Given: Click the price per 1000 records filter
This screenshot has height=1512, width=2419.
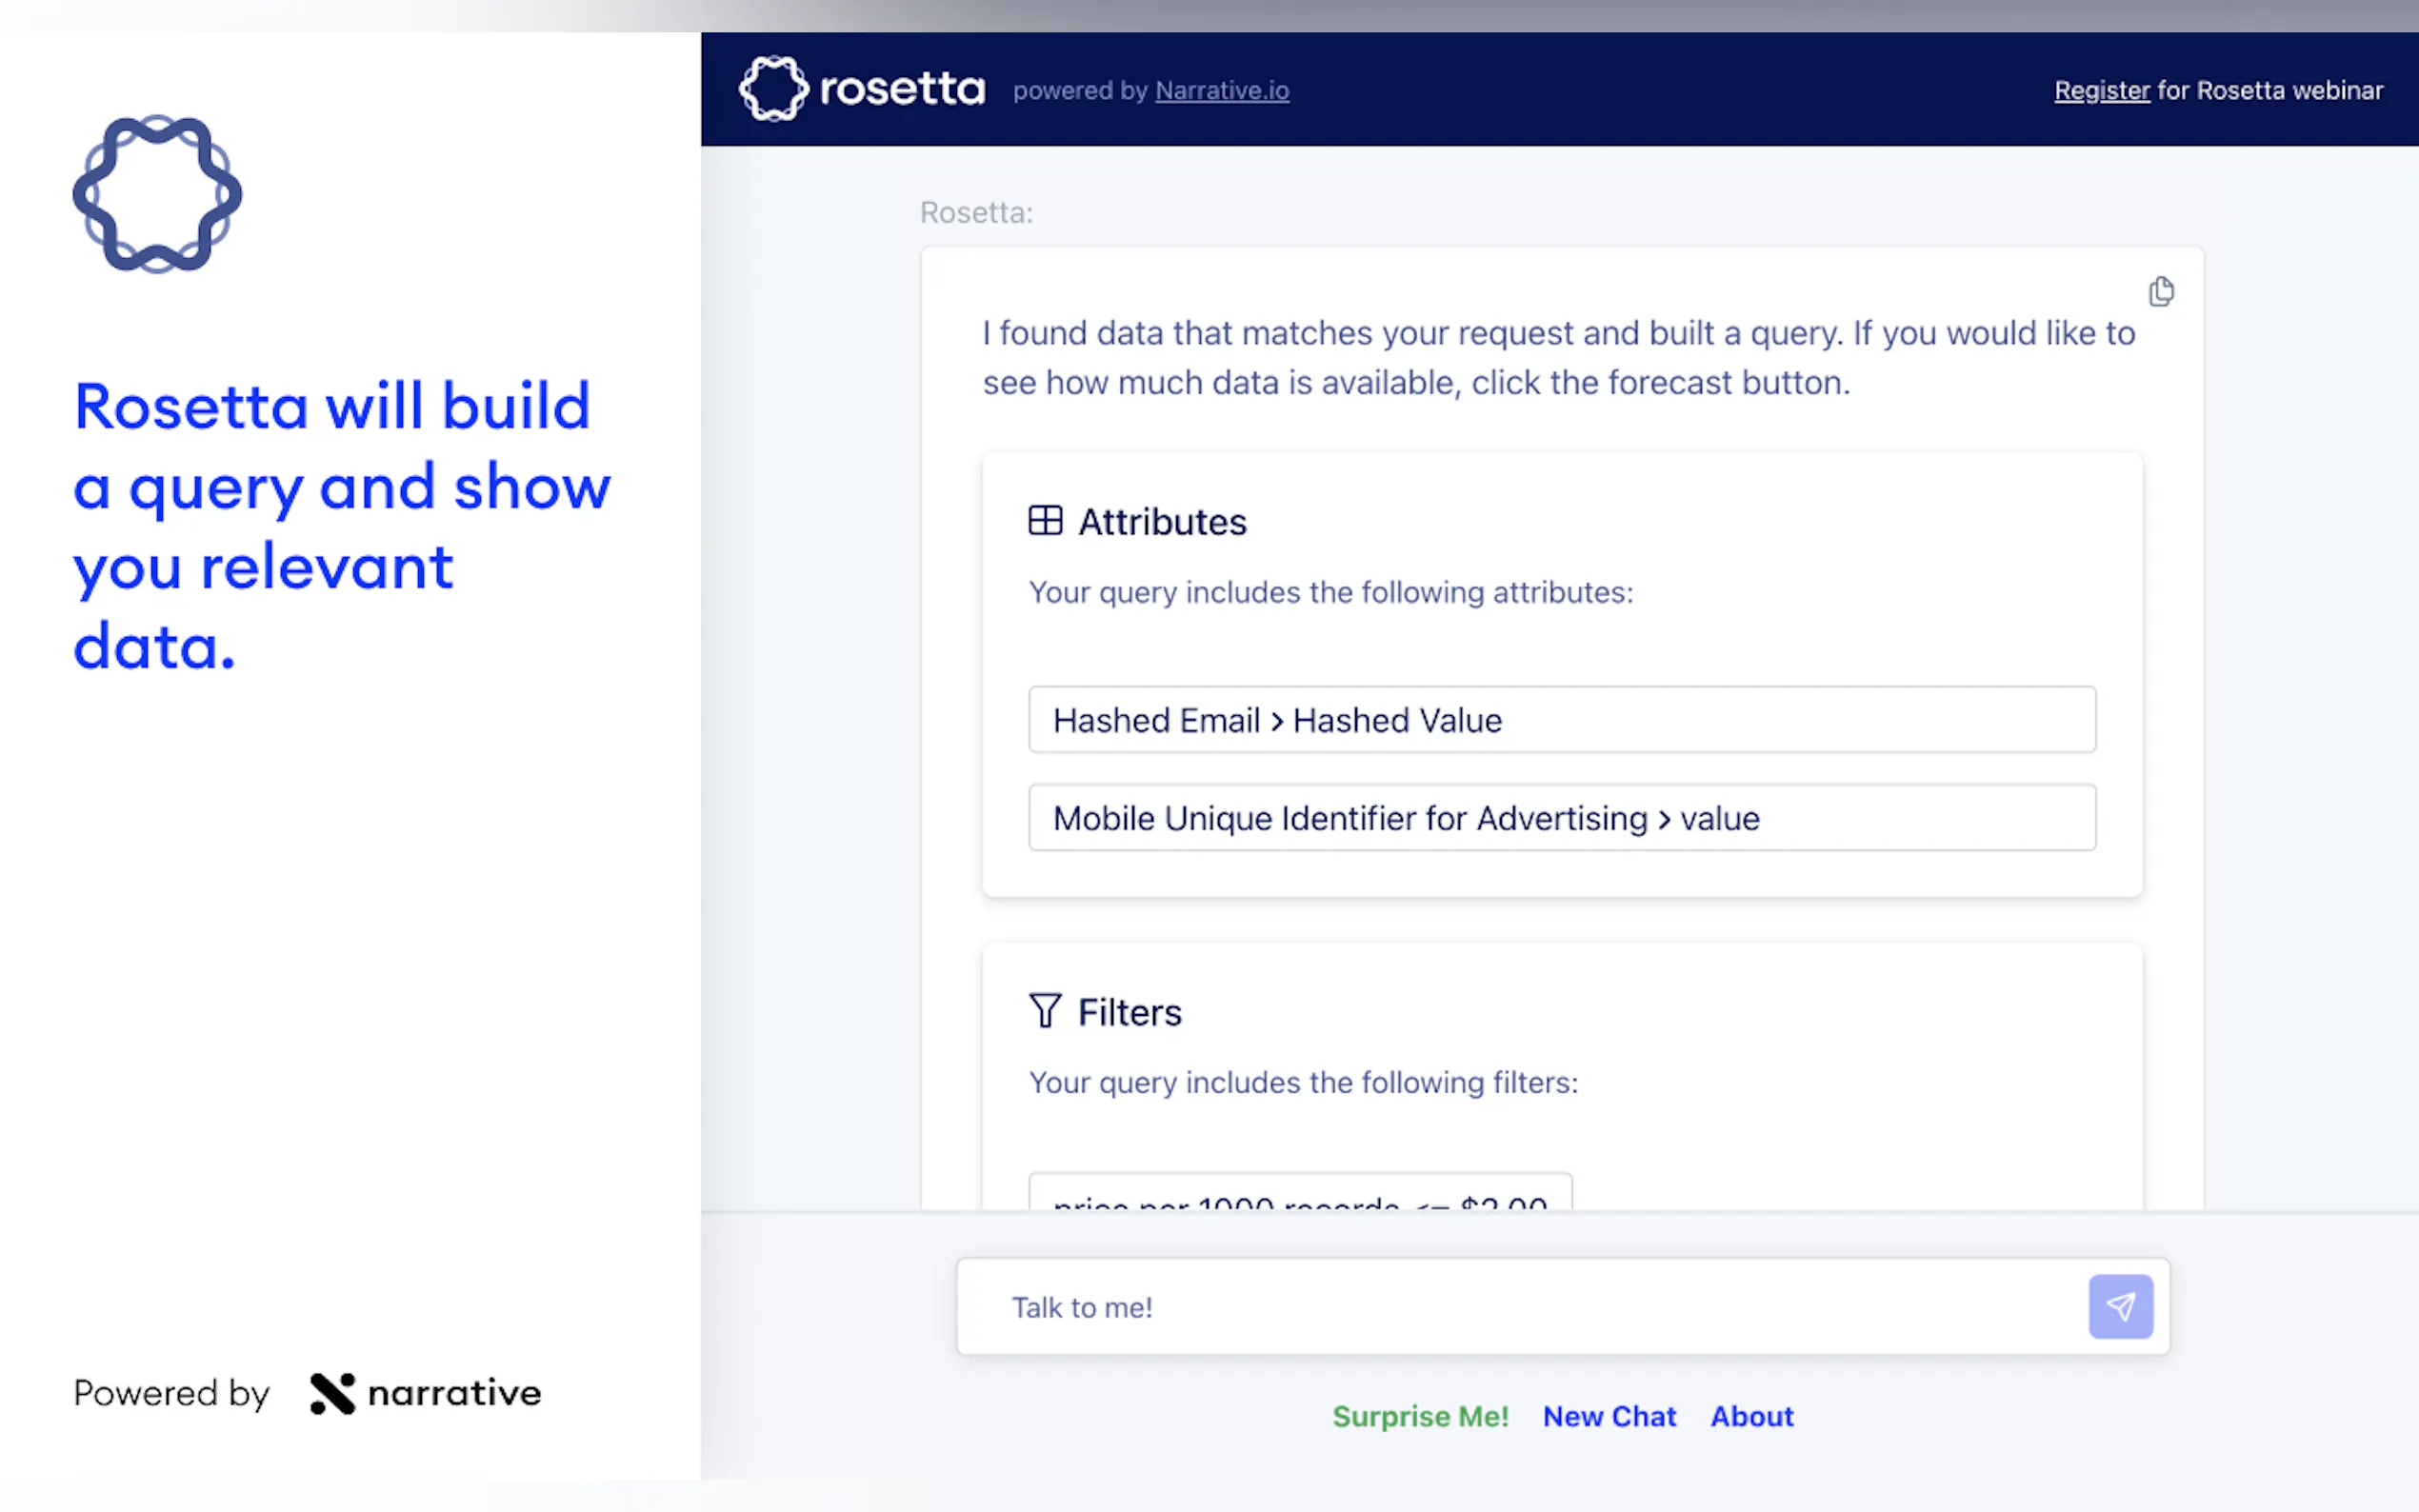Looking at the screenshot, I should 1299,1195.
